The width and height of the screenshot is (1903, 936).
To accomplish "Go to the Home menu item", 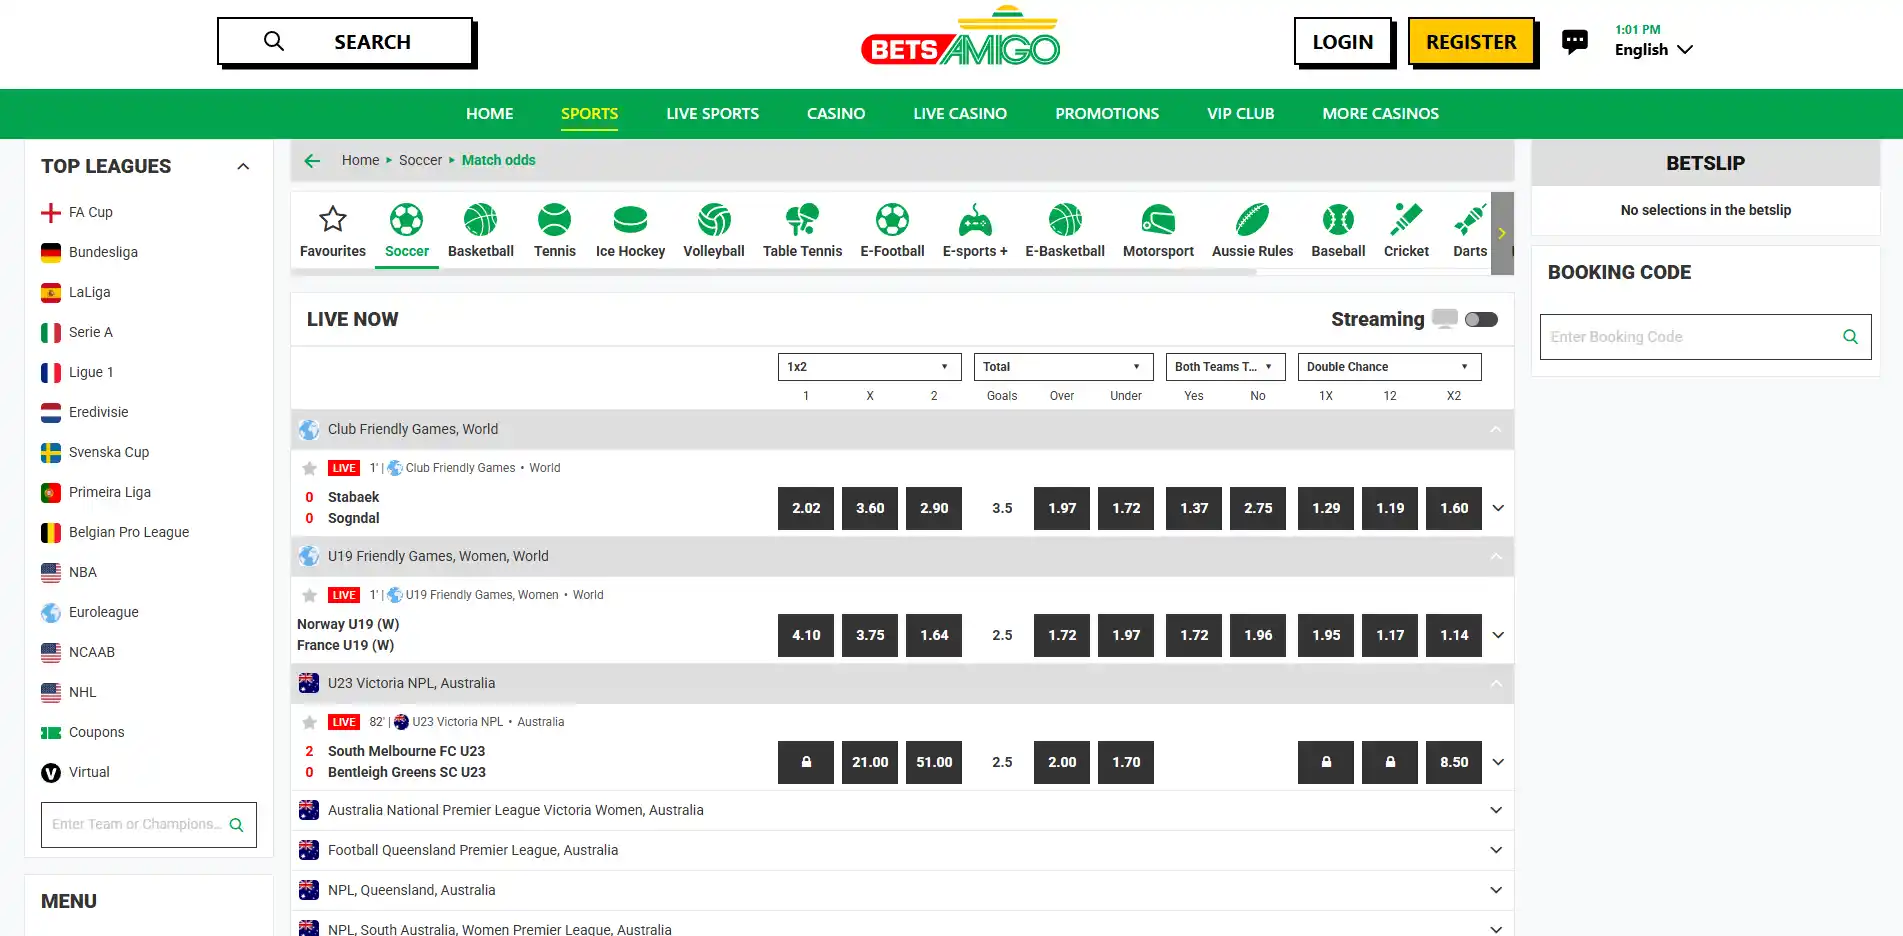I will pyautogui.click(x=490, y=114).
